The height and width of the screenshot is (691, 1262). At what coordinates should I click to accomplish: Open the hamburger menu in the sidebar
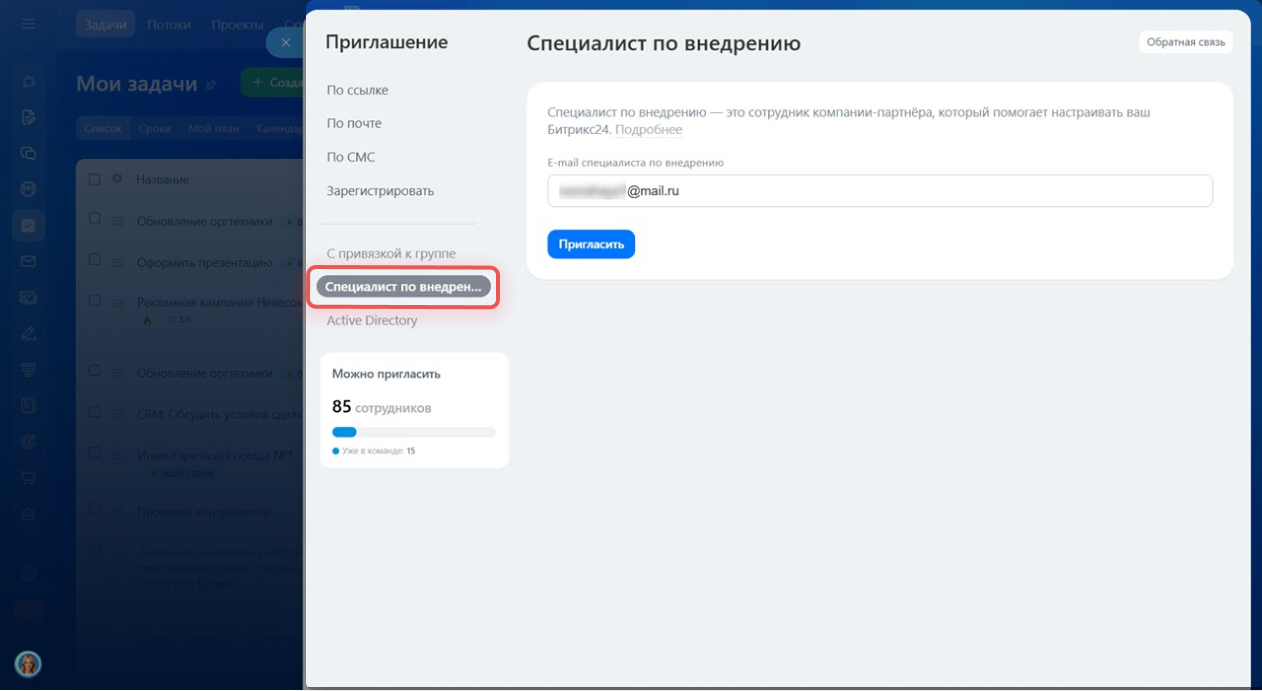coord(28,24)
